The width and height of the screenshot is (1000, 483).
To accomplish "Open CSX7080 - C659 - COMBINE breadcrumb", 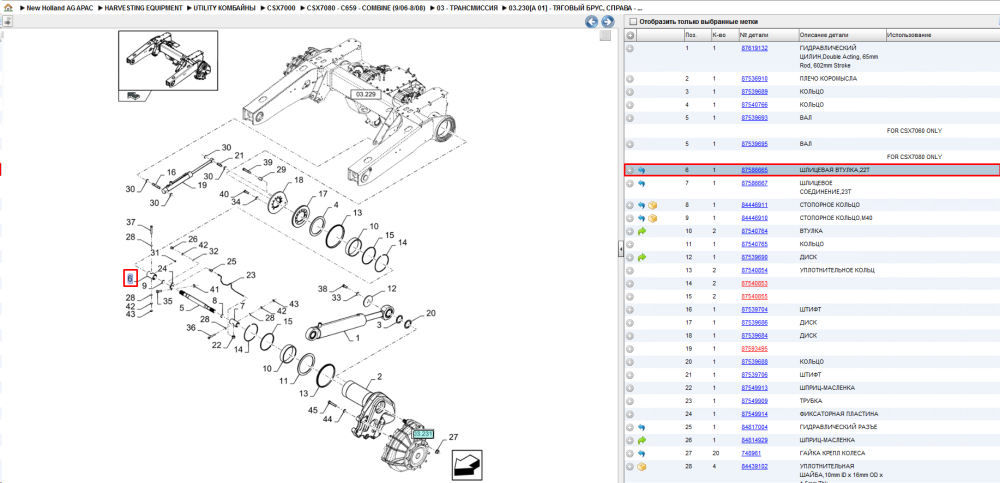I will point(366,8).
